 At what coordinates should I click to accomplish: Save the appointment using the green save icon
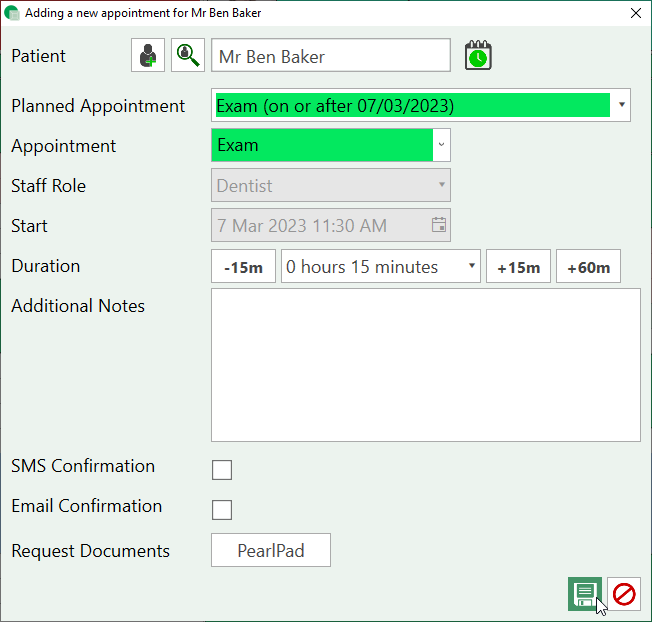coord(585,594)
